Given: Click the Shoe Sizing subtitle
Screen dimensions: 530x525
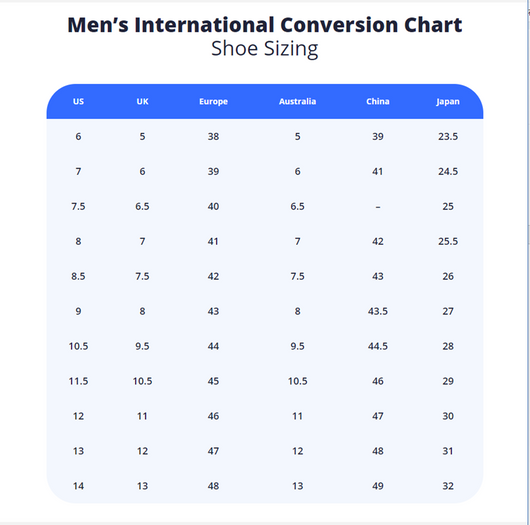Looking at the screenshot, I should (x=265, y=49).
